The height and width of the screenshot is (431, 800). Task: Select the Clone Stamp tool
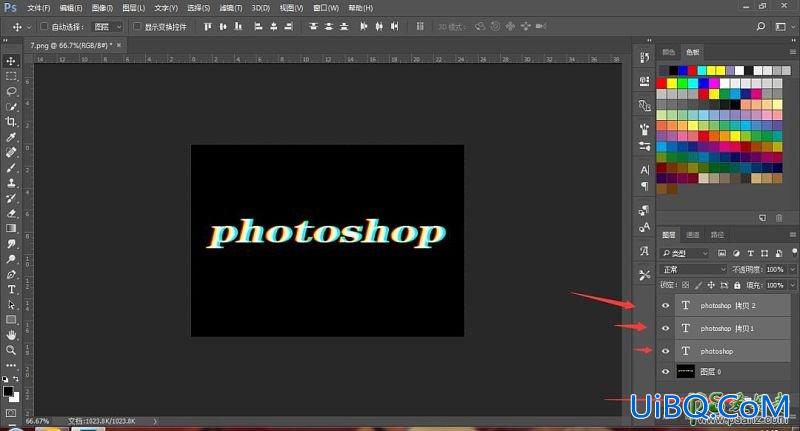coord(11,183)
